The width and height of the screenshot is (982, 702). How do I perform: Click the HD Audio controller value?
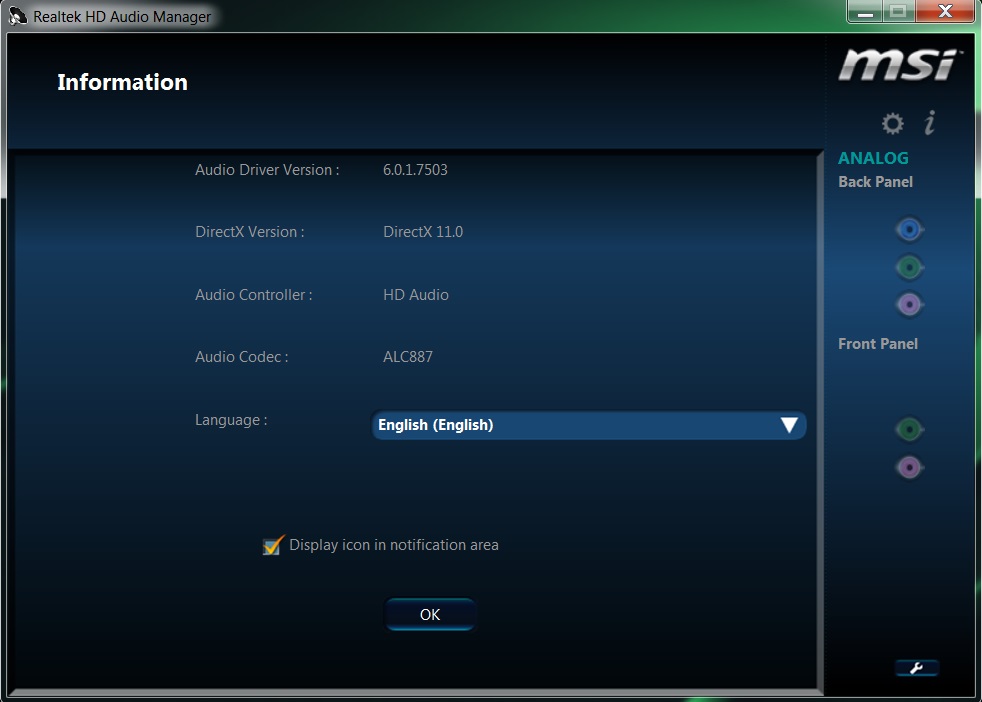(x=416, y=295)
